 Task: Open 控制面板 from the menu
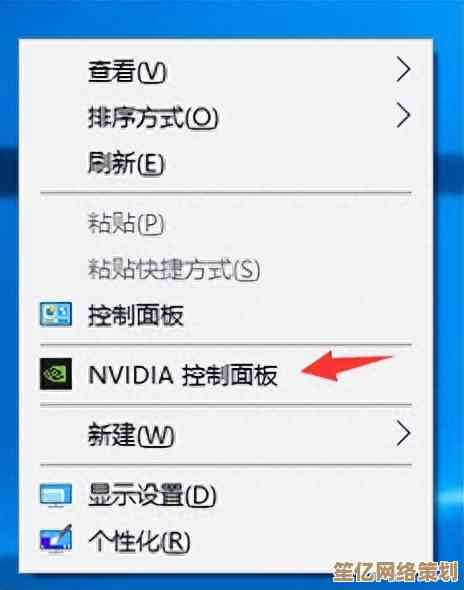[x=136, y=315]
